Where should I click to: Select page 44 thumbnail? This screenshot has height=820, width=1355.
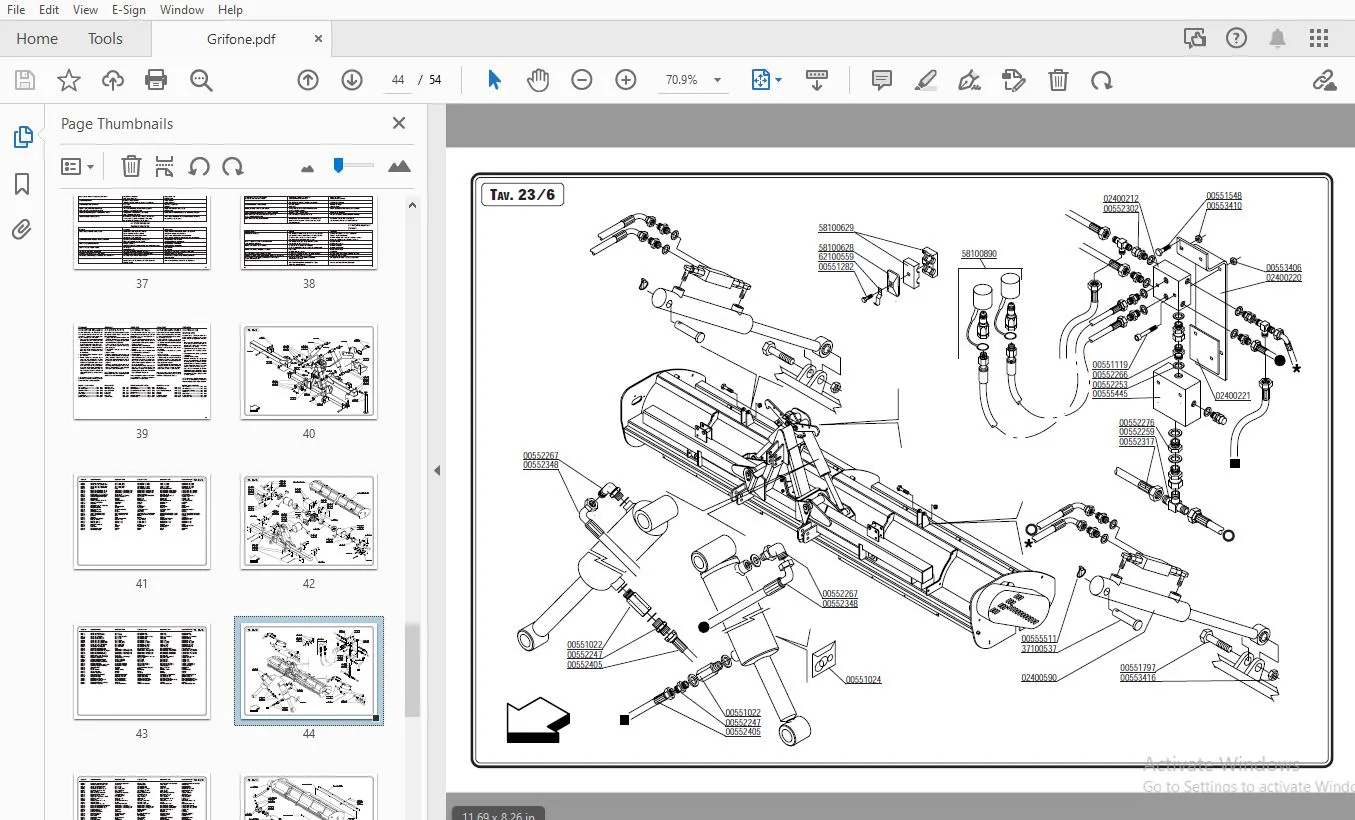[309, 671]
